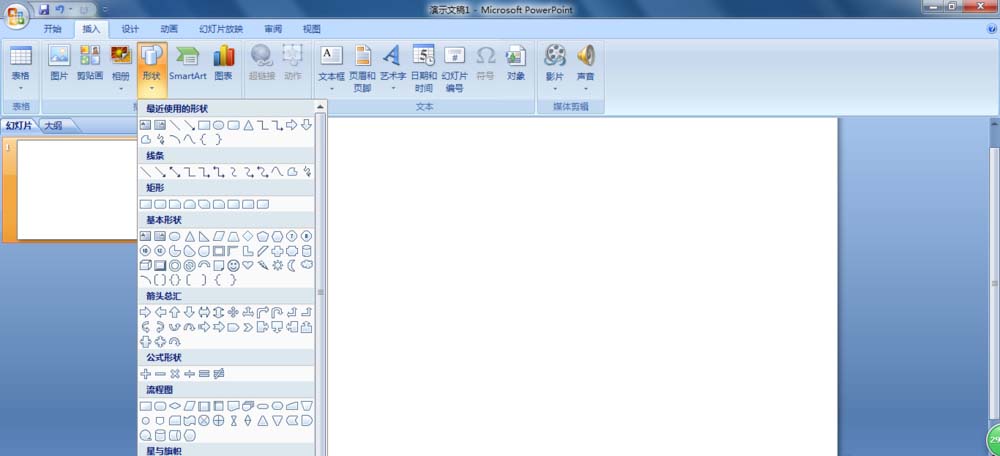Insert slide number (幻灯片编号)
This screenshot has height=456, width=1000.
[455, 69]
